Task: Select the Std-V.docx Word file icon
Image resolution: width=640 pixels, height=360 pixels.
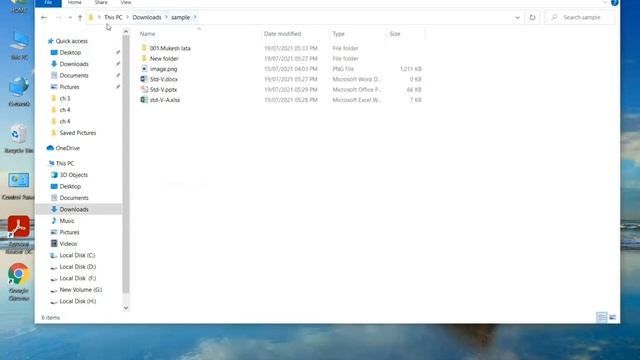Action: (144, 79)
